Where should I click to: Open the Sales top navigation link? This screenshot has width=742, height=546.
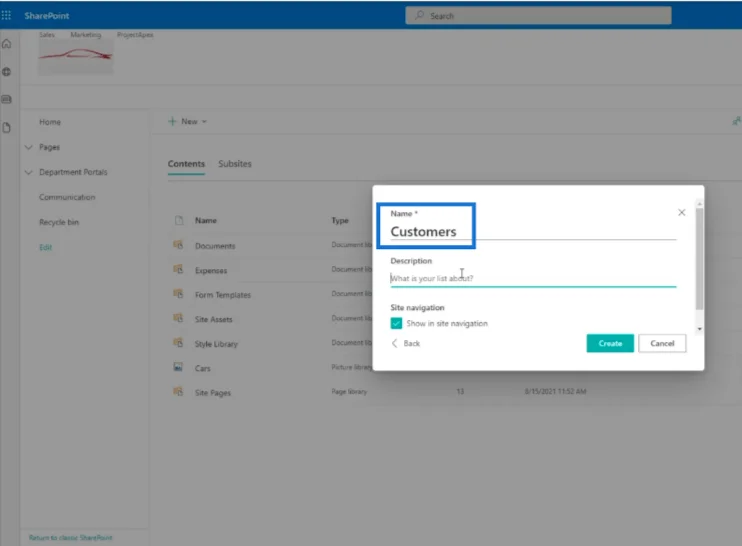[47, 35]
